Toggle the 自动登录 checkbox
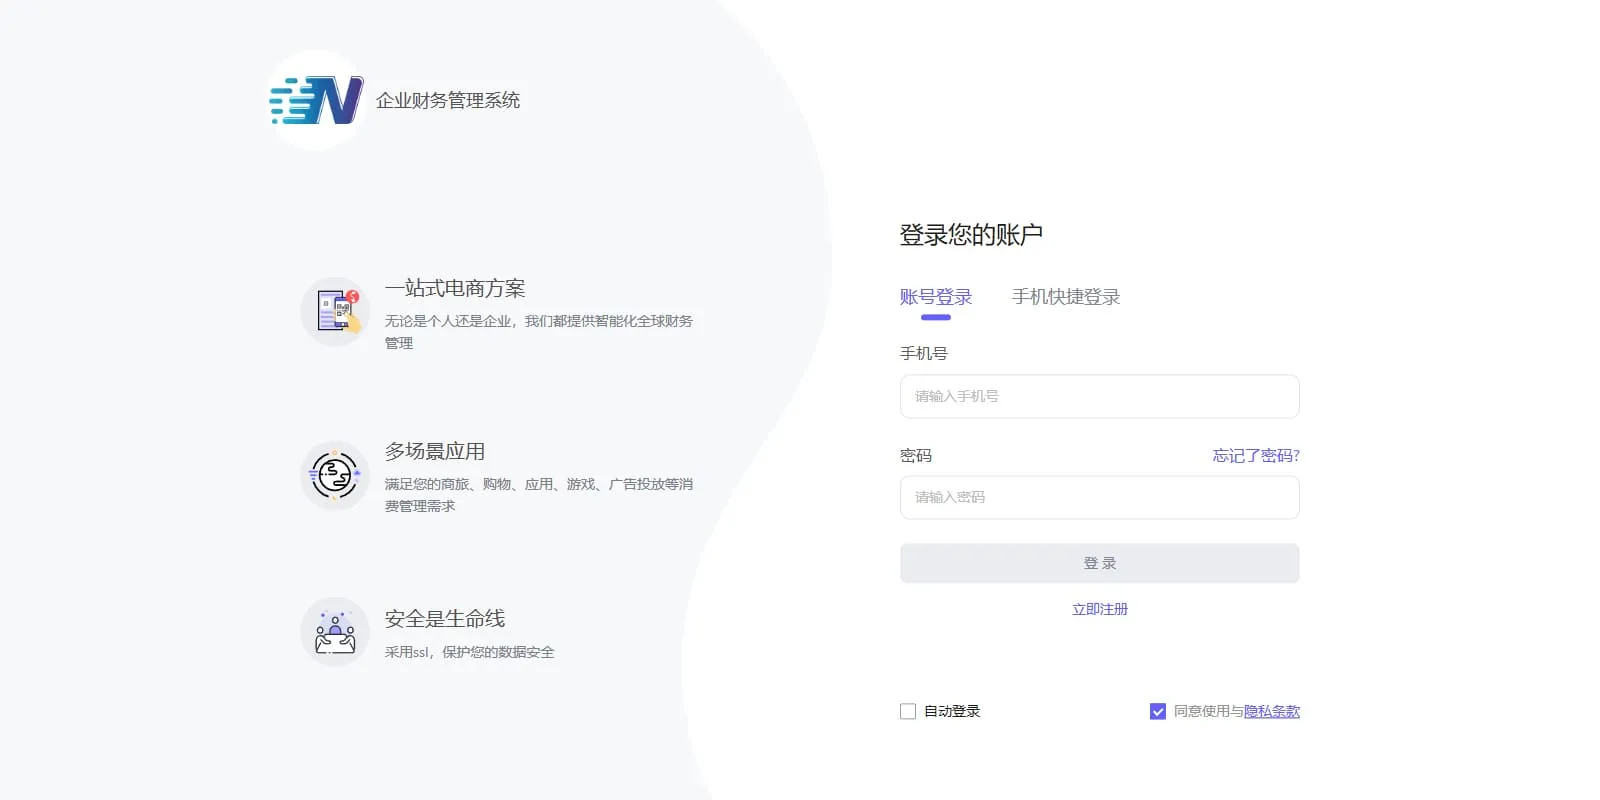 908,711
